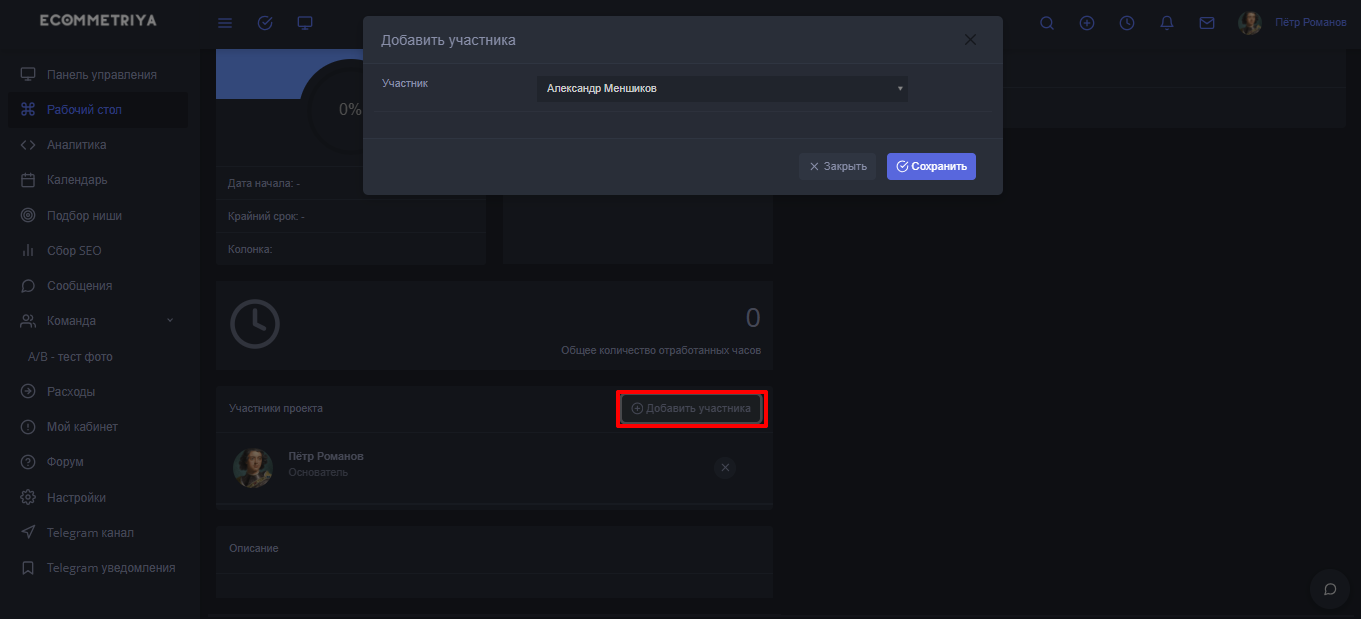
Task: Click the Добавить участника button
Action: tap(691, 408)
